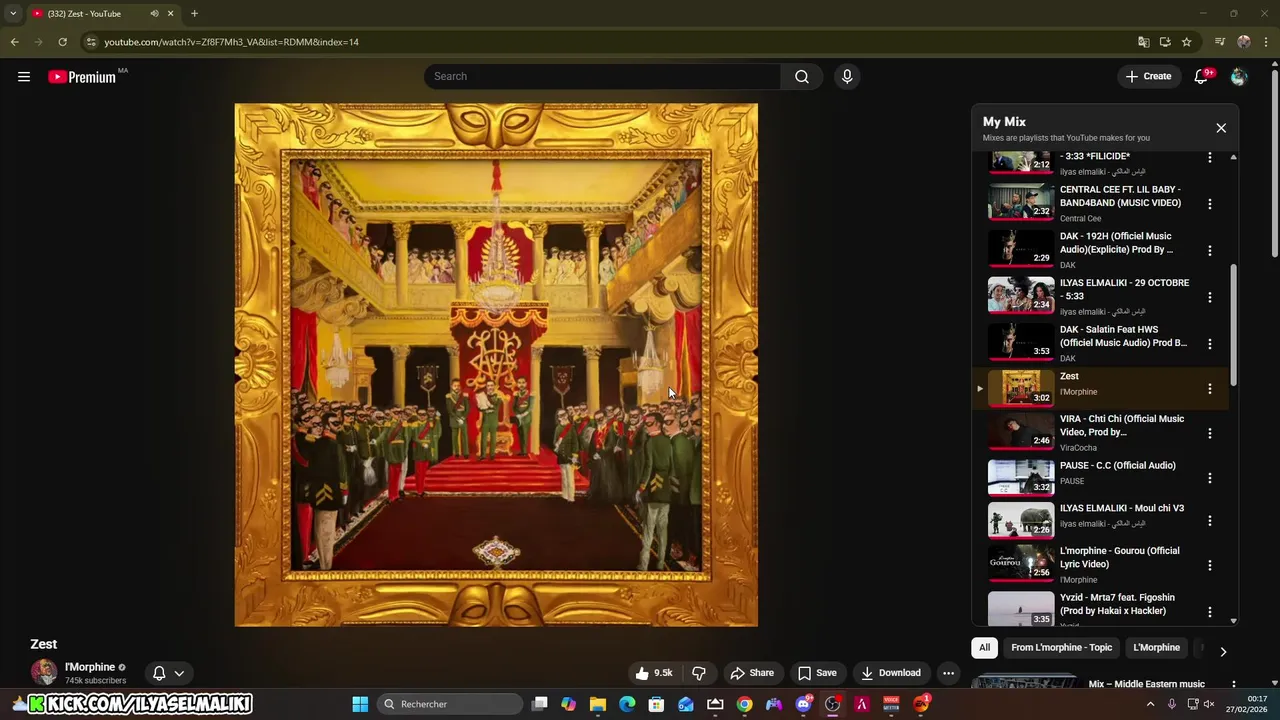1280x720 pixels.
Task: Go to YouTube Premium home logo
Action: [x=82, y=77]
